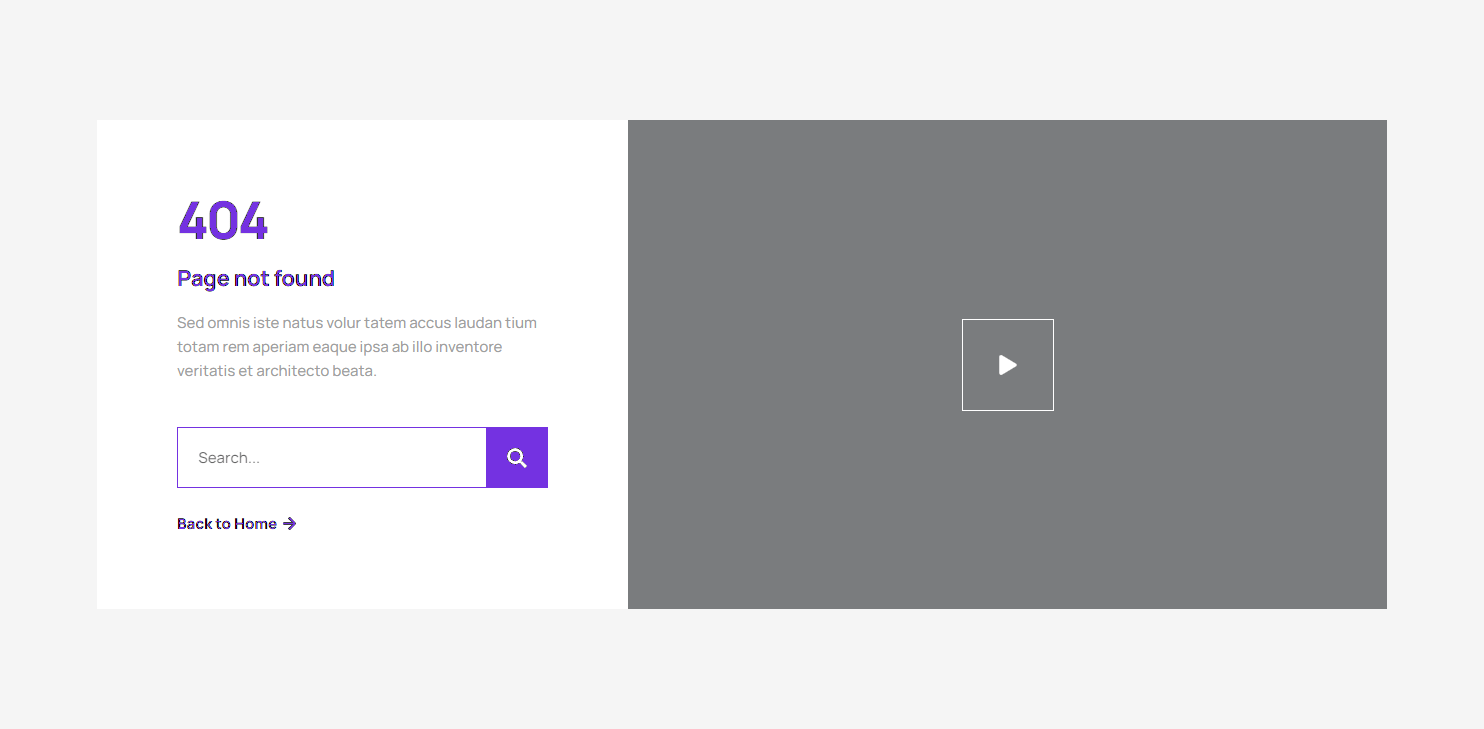This screenshot has width=1484, height=729.
Task: Navigate home via the Back to Home text
Action: point(226,523)
